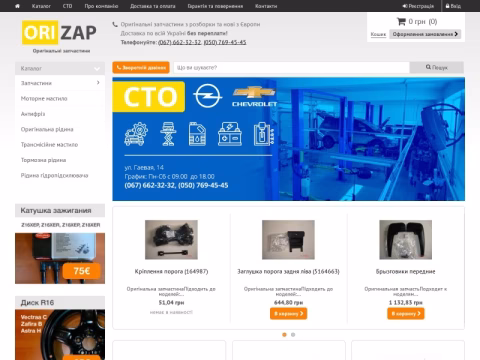This screenshot has height=360, width=480.
Task: Click the ORI ZAP logo
Action: click(x=59, y=33)
